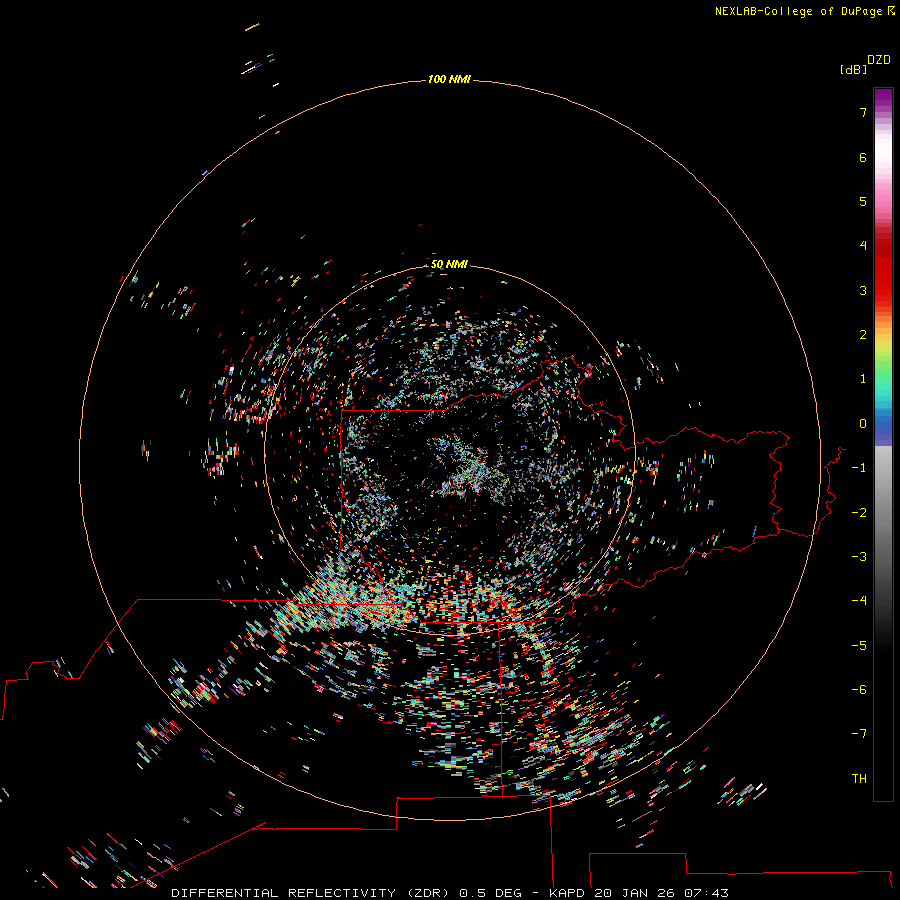Click the 1 dB value on the legend
Viewport: 900px width, 900px height.
click(863, 379)
